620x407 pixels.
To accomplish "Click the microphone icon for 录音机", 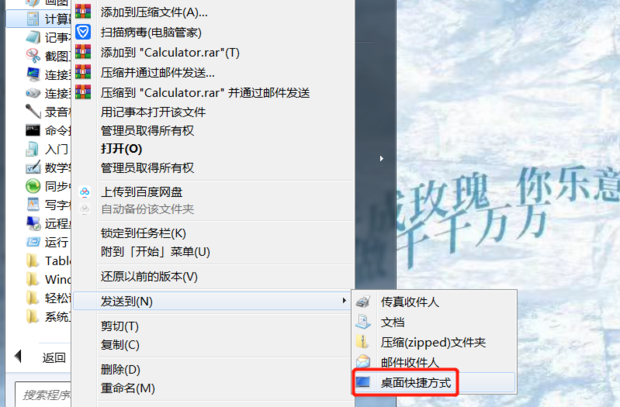I will pyautogui.click(x=33, y=111).
